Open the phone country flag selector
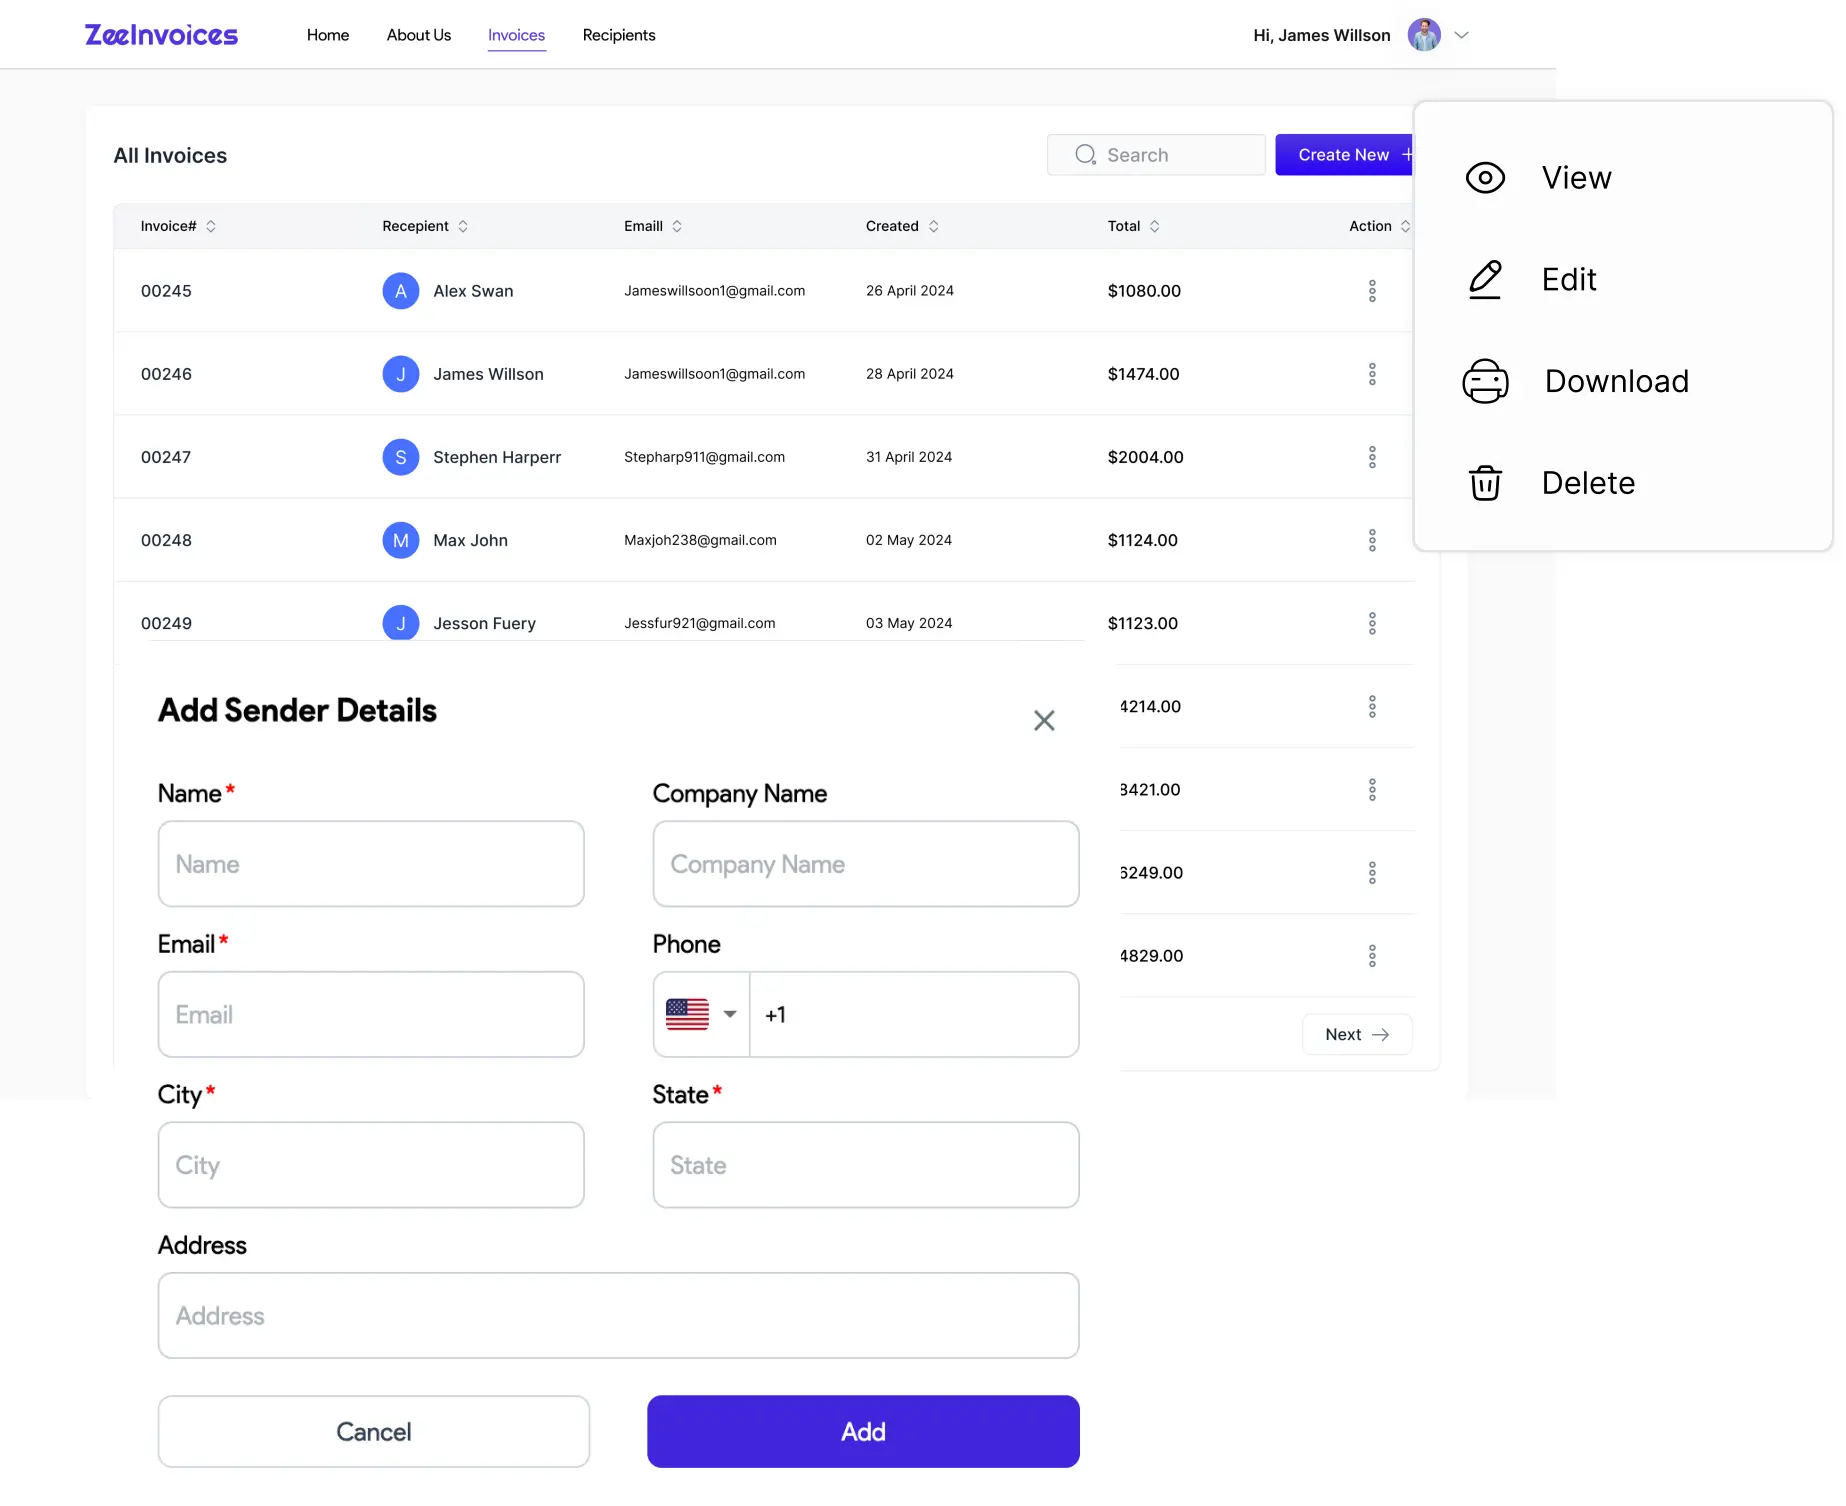The width and height of the screenshot is (1846, 1506). [701, 1014]
